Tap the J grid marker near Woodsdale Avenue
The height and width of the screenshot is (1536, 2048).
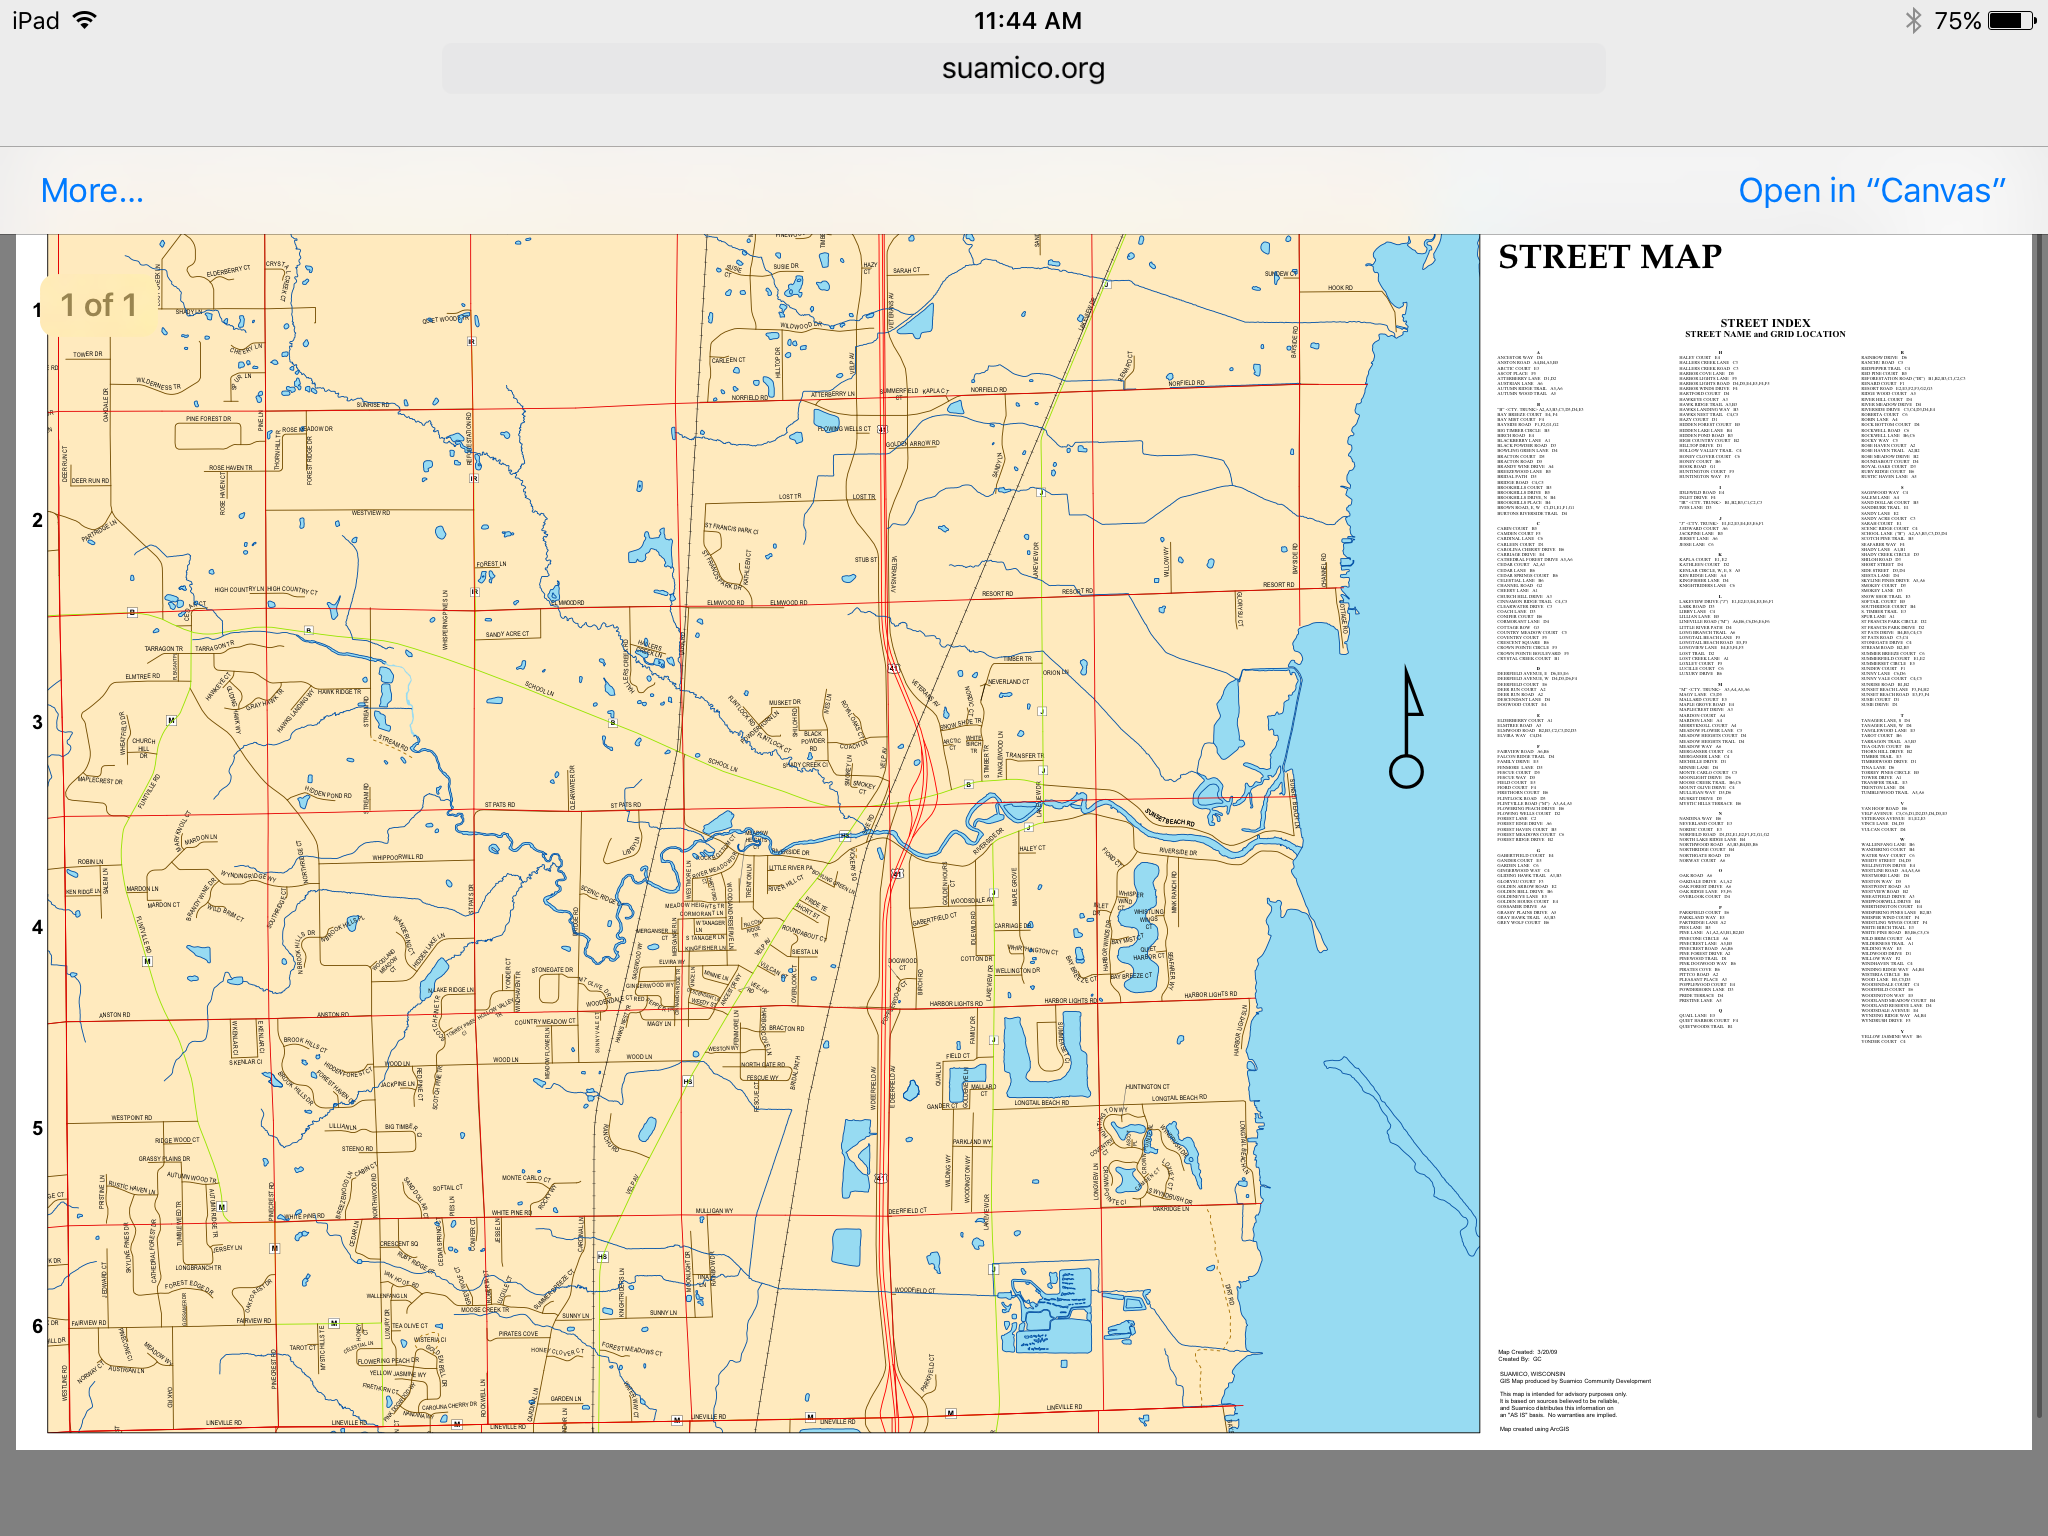click(x=993, y=893)
